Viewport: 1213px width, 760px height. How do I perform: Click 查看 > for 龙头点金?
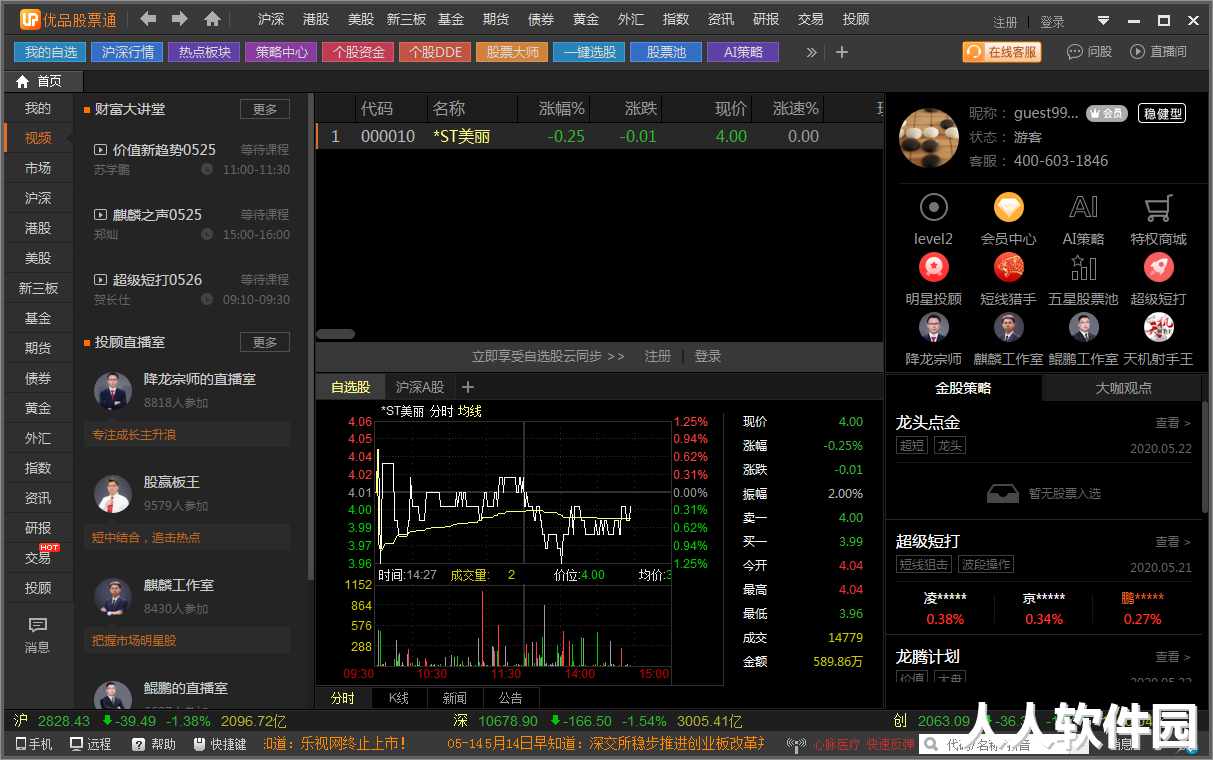point(1173,423)
